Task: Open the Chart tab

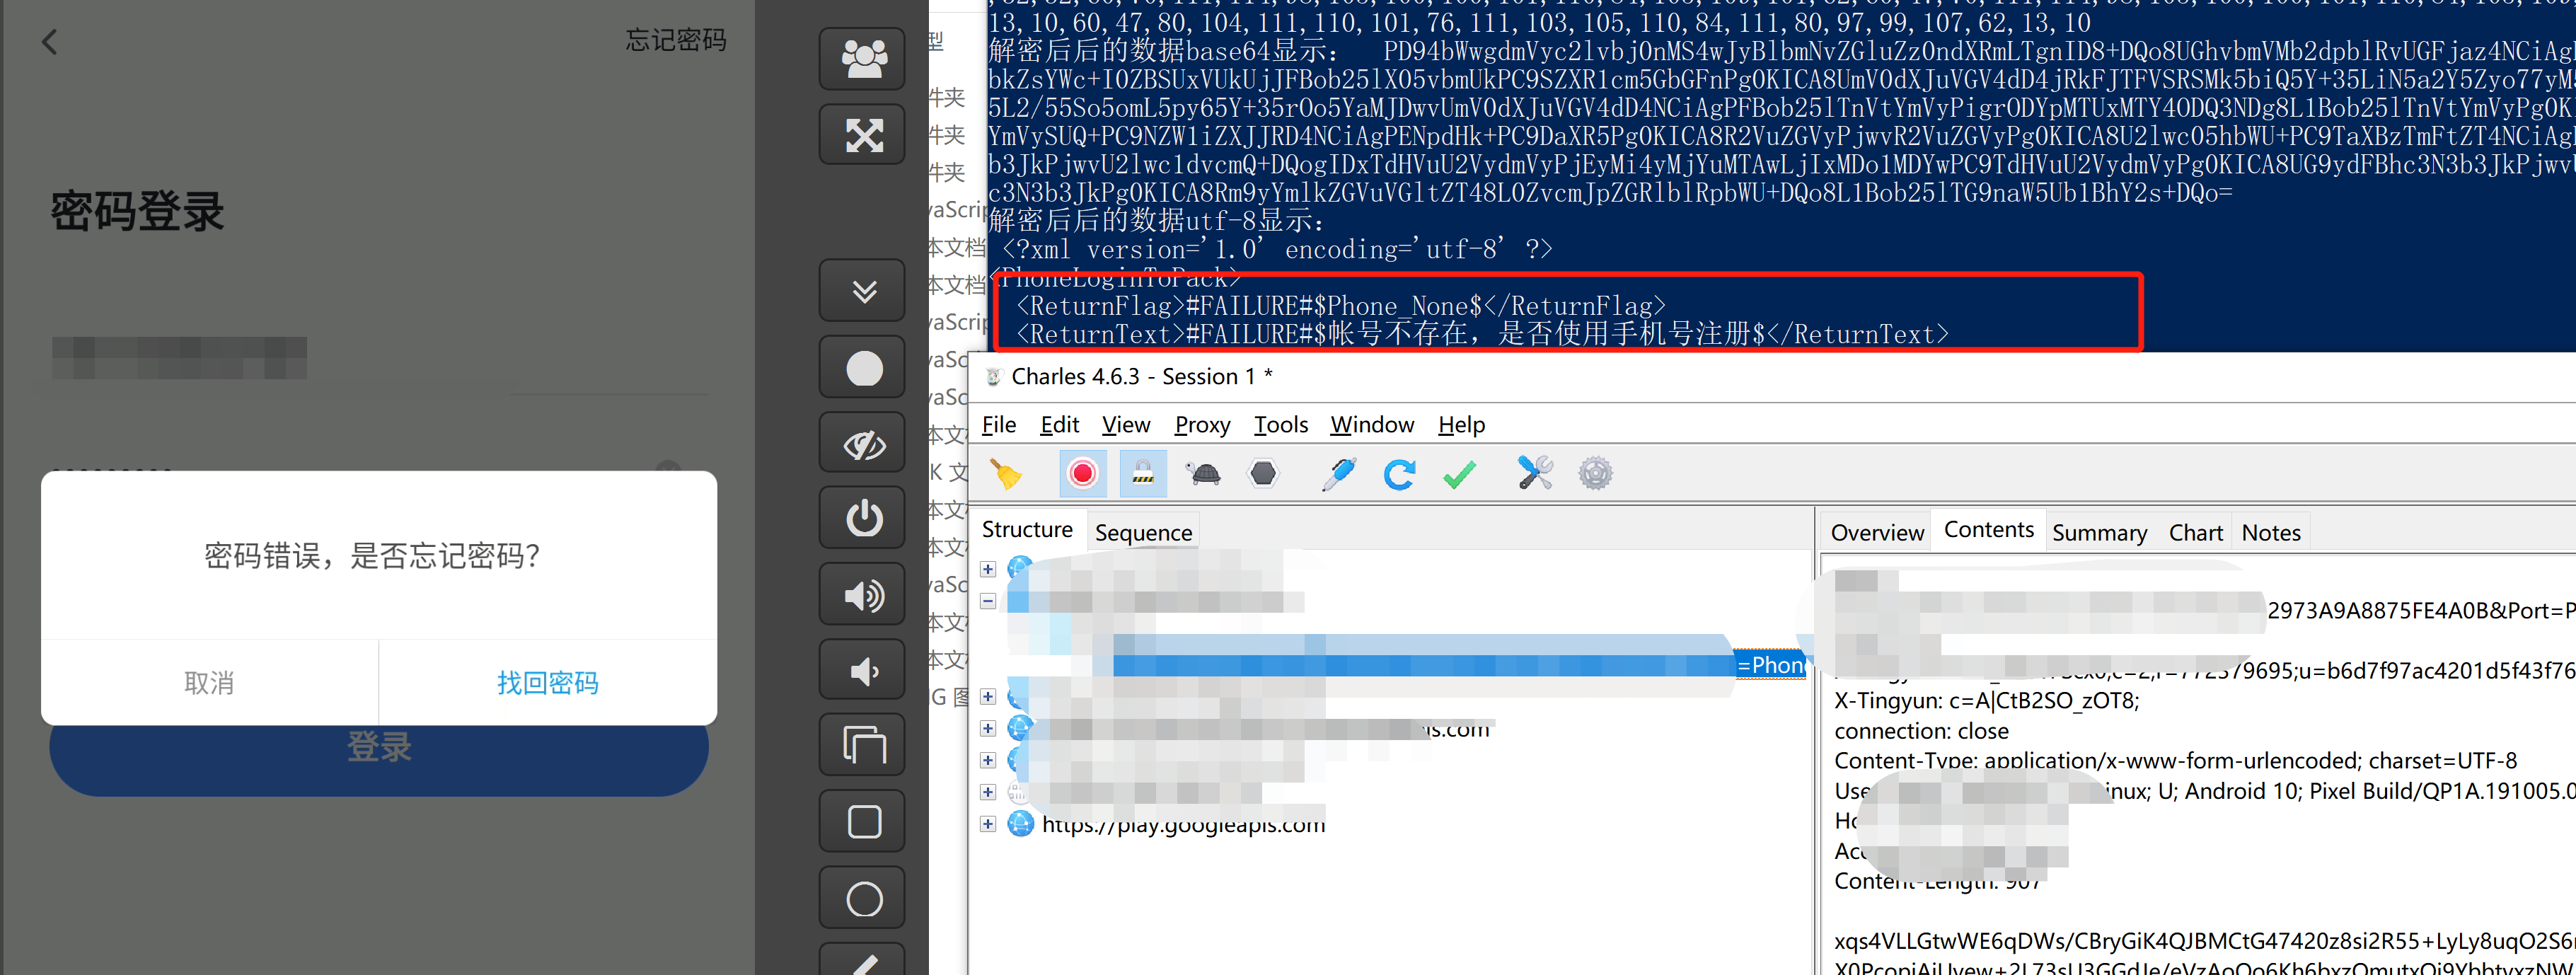Action: [2195, 532]
